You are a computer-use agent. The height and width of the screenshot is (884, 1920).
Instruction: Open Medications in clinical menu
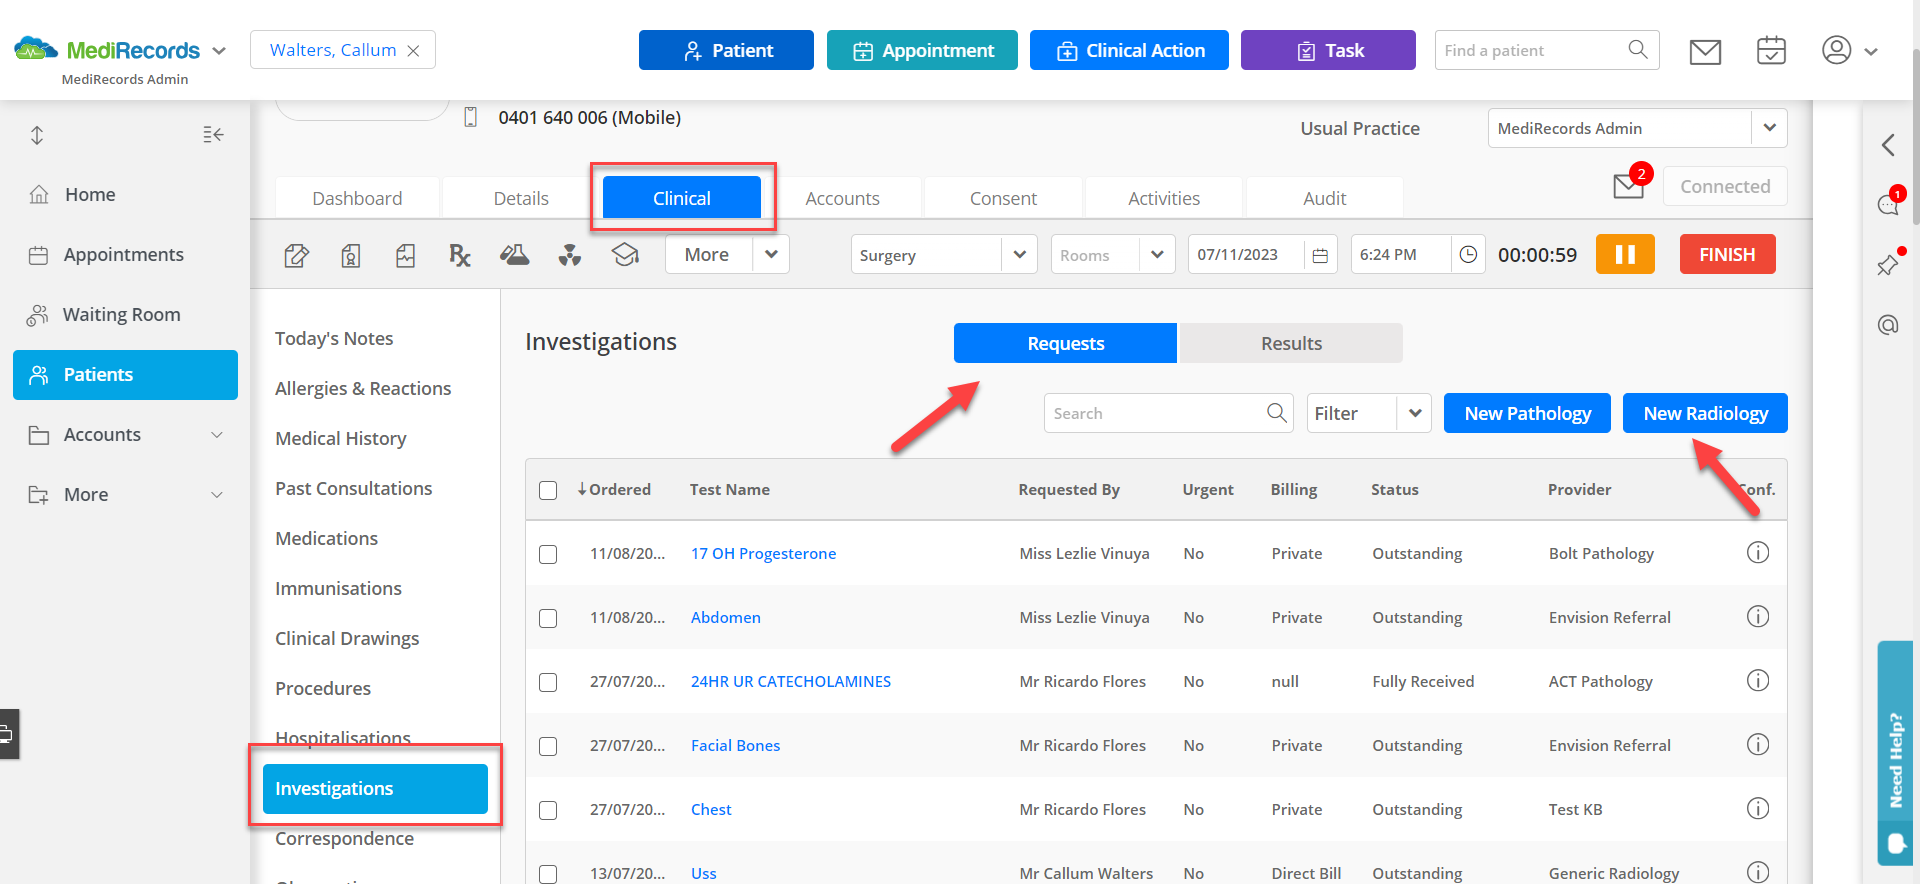pos(326,539)
